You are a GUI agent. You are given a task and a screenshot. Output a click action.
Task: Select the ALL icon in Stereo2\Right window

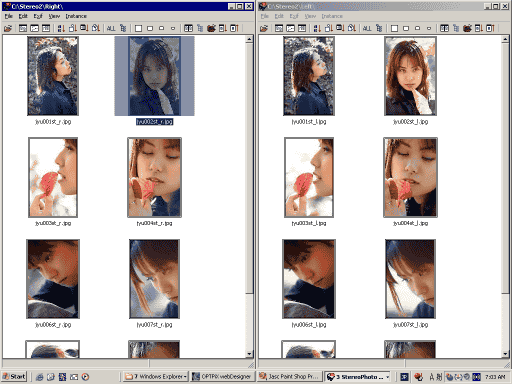click(x=111, y=28)
